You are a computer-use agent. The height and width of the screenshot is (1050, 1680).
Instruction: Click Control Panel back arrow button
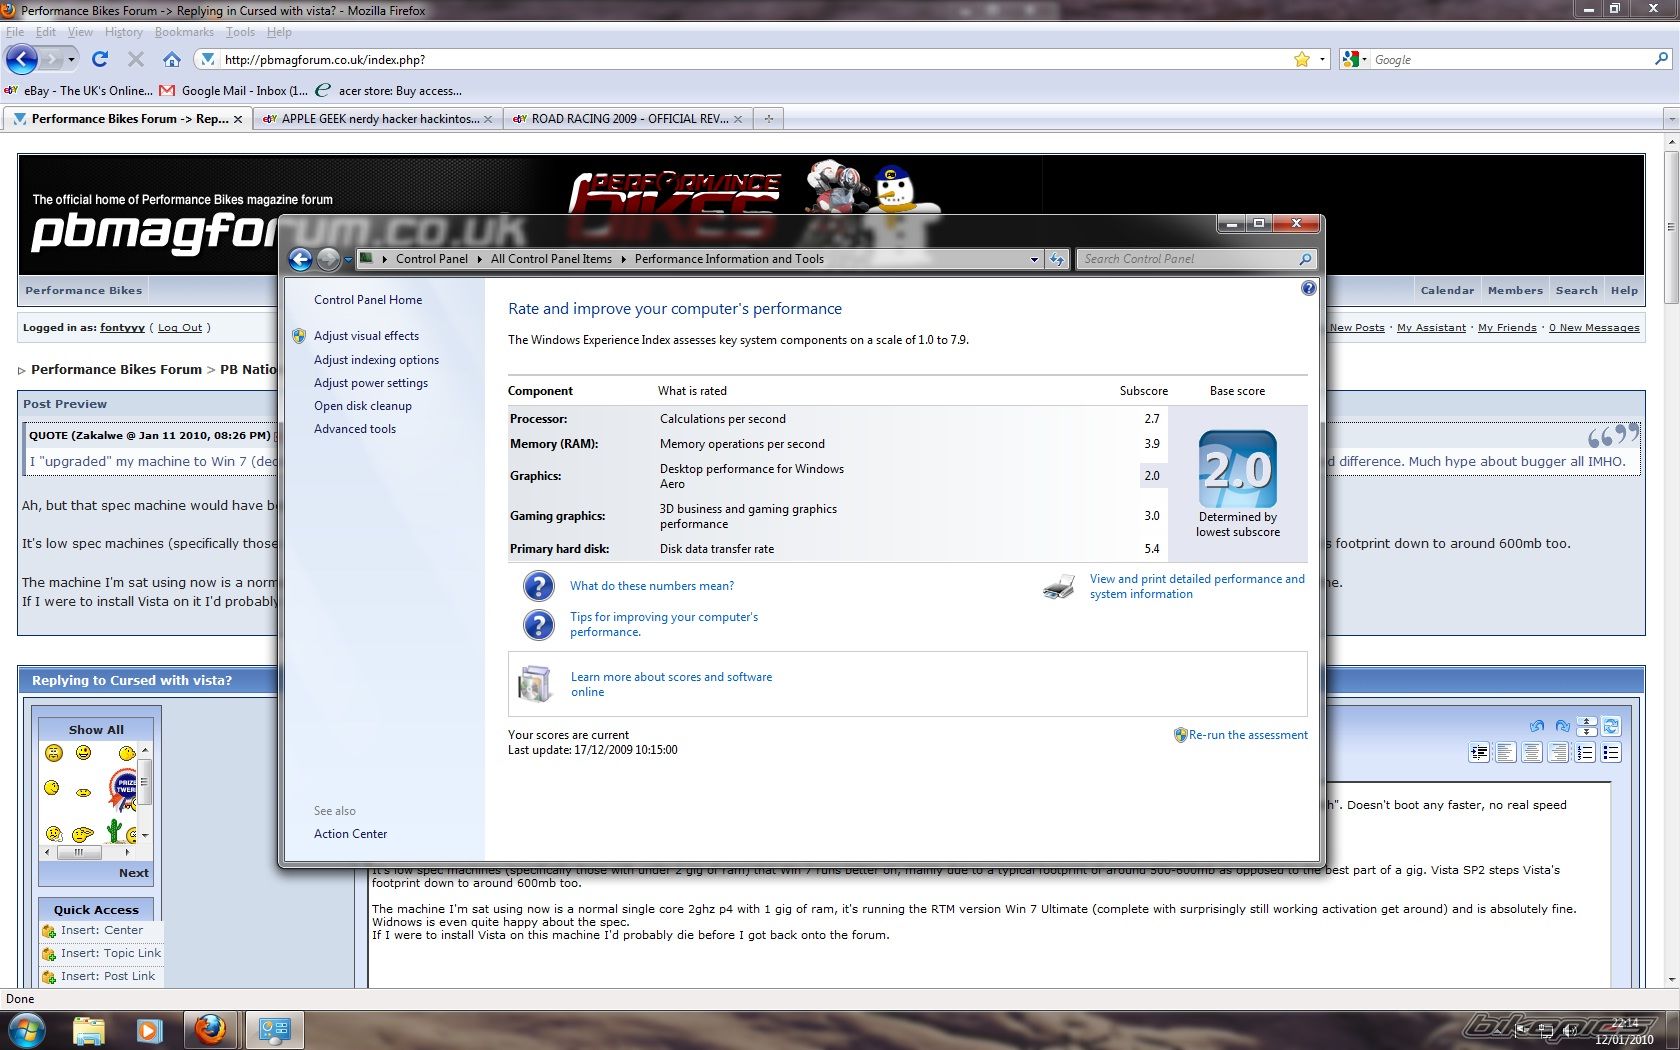click(x=300, y=259)
